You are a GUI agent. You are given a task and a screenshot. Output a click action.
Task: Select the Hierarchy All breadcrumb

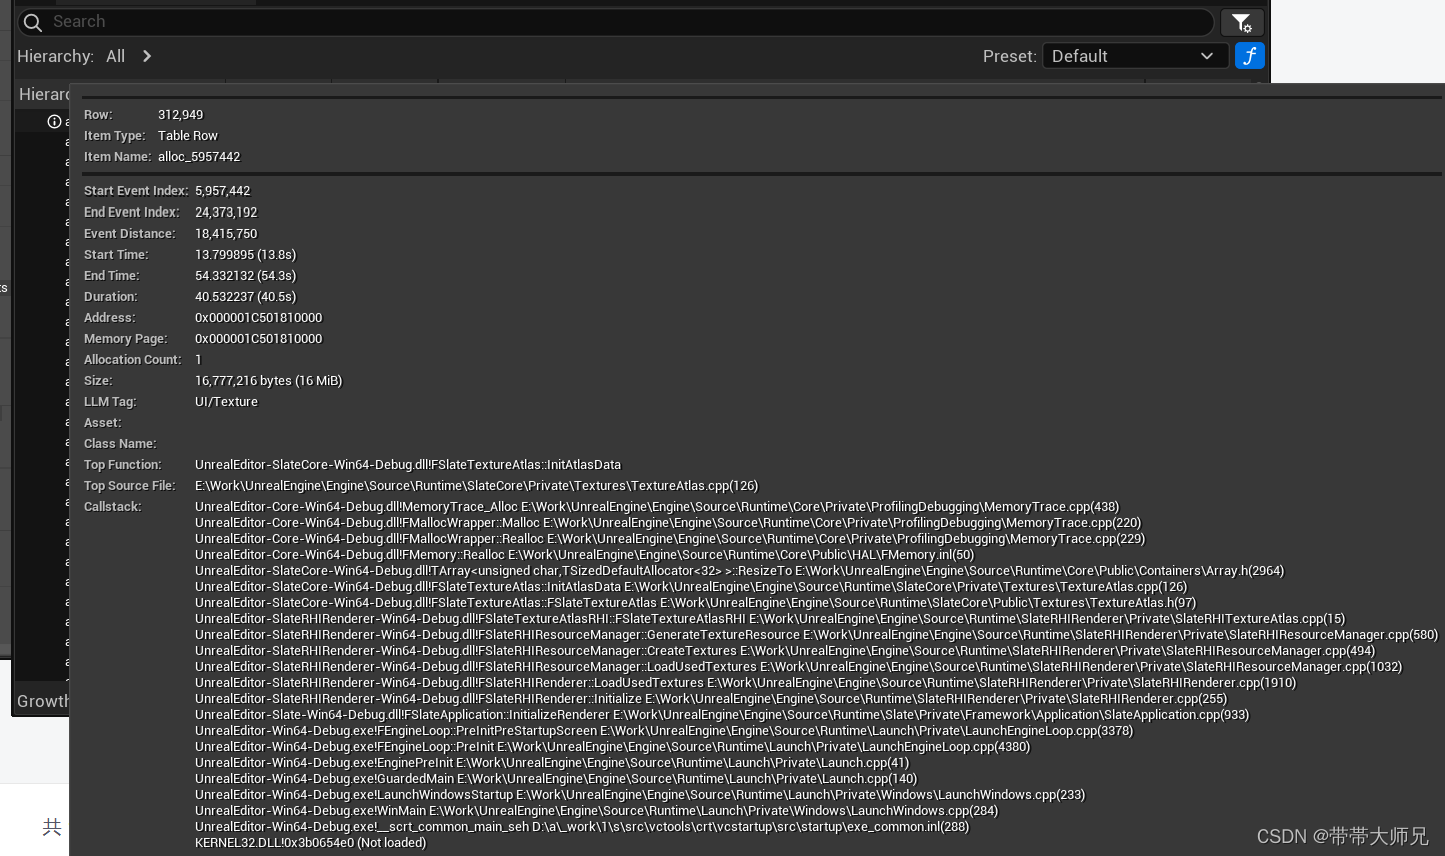pyautogui.click(x=116, y=56)
